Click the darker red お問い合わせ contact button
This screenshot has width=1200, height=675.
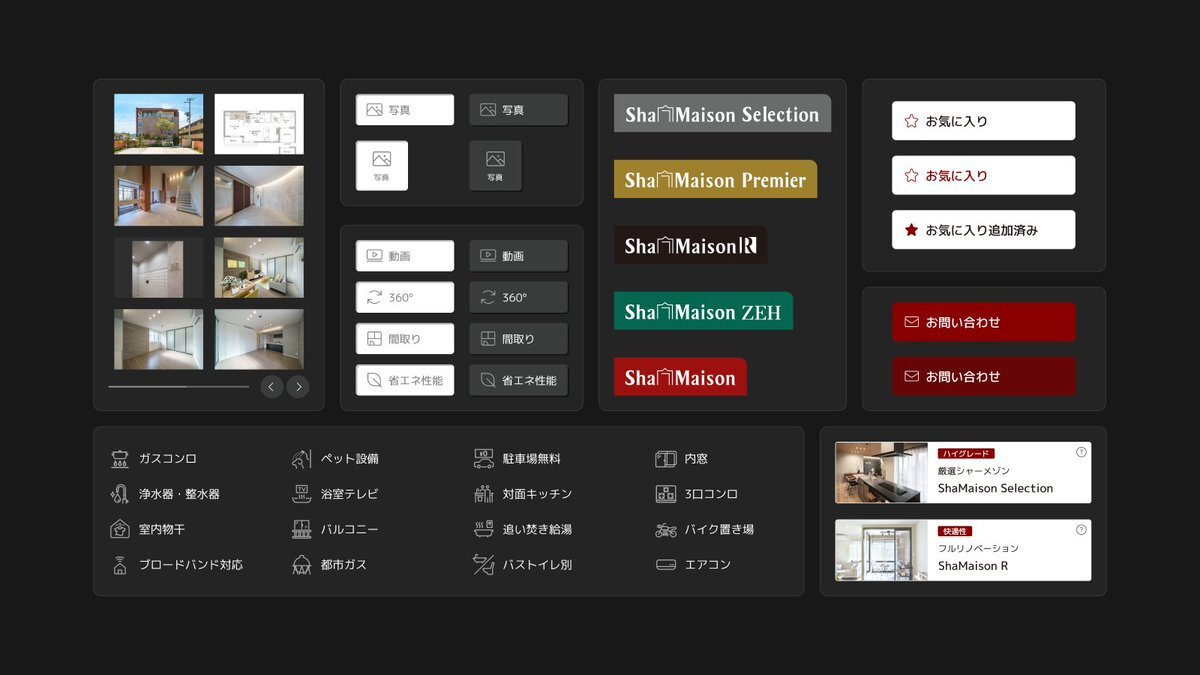pyautogui.click(x=983, y=376)
